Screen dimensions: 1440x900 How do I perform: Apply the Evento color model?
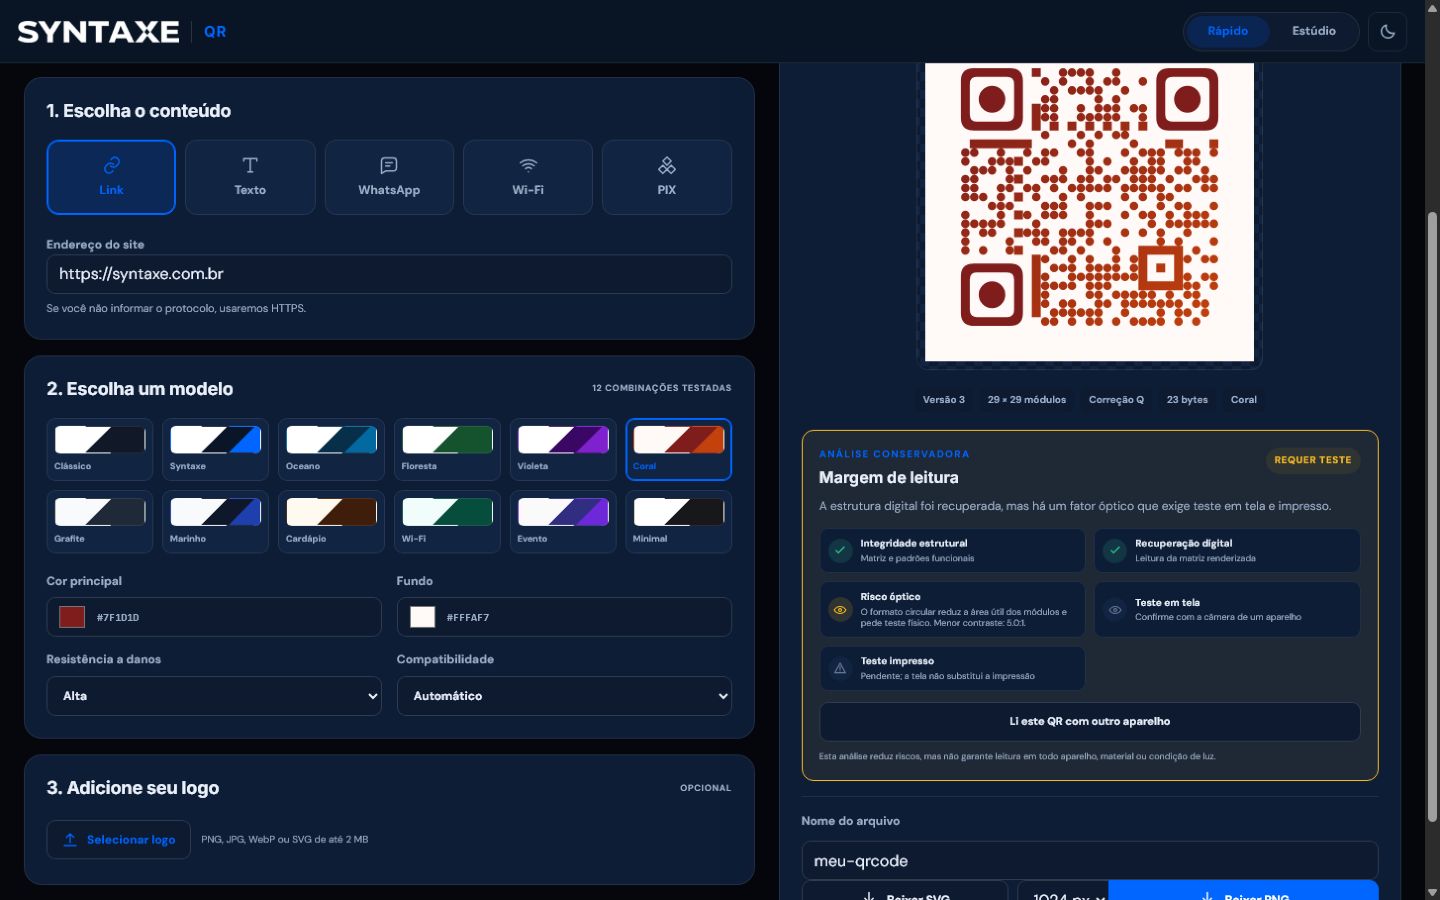coord(563,521)
